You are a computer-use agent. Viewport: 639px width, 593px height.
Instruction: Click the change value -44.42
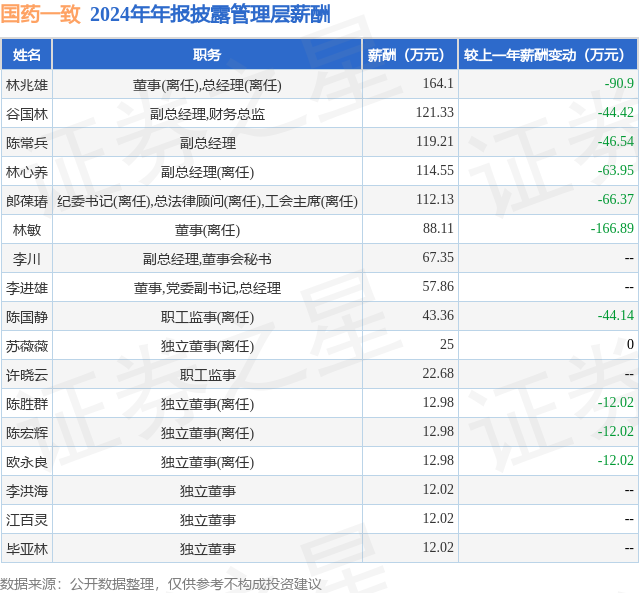pyautogui.click(x=616, y=112)
